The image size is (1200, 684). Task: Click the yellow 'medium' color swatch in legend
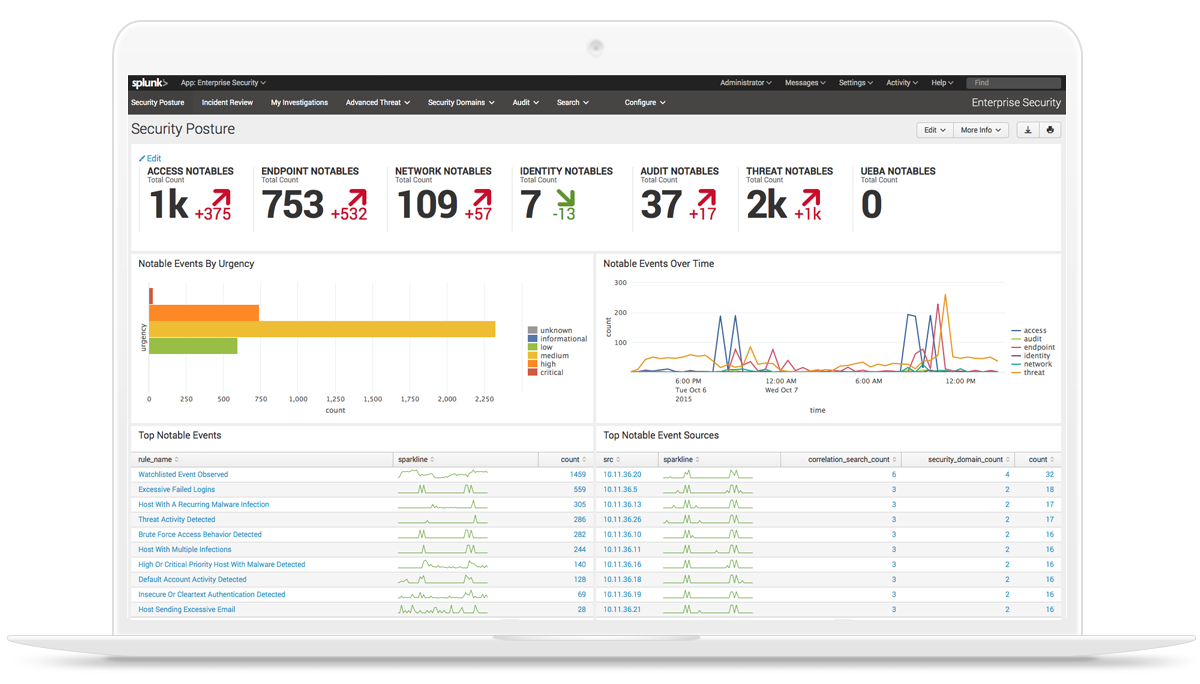[x=532, y=353]
